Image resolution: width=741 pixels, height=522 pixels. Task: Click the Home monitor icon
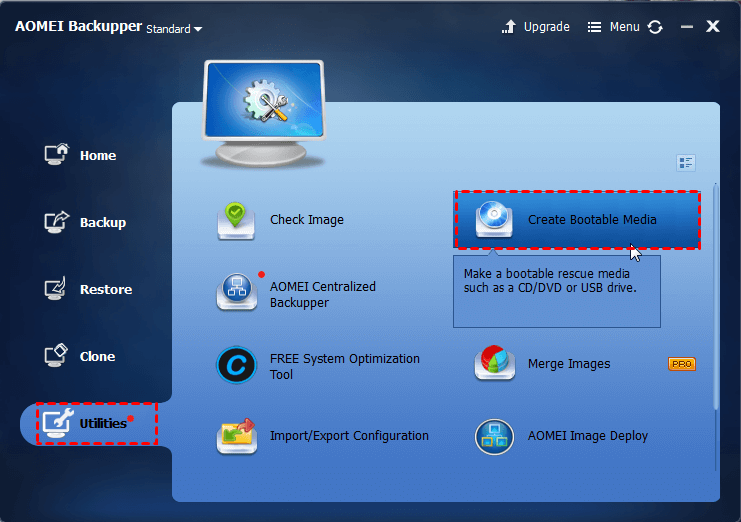(x=57, y=154)
